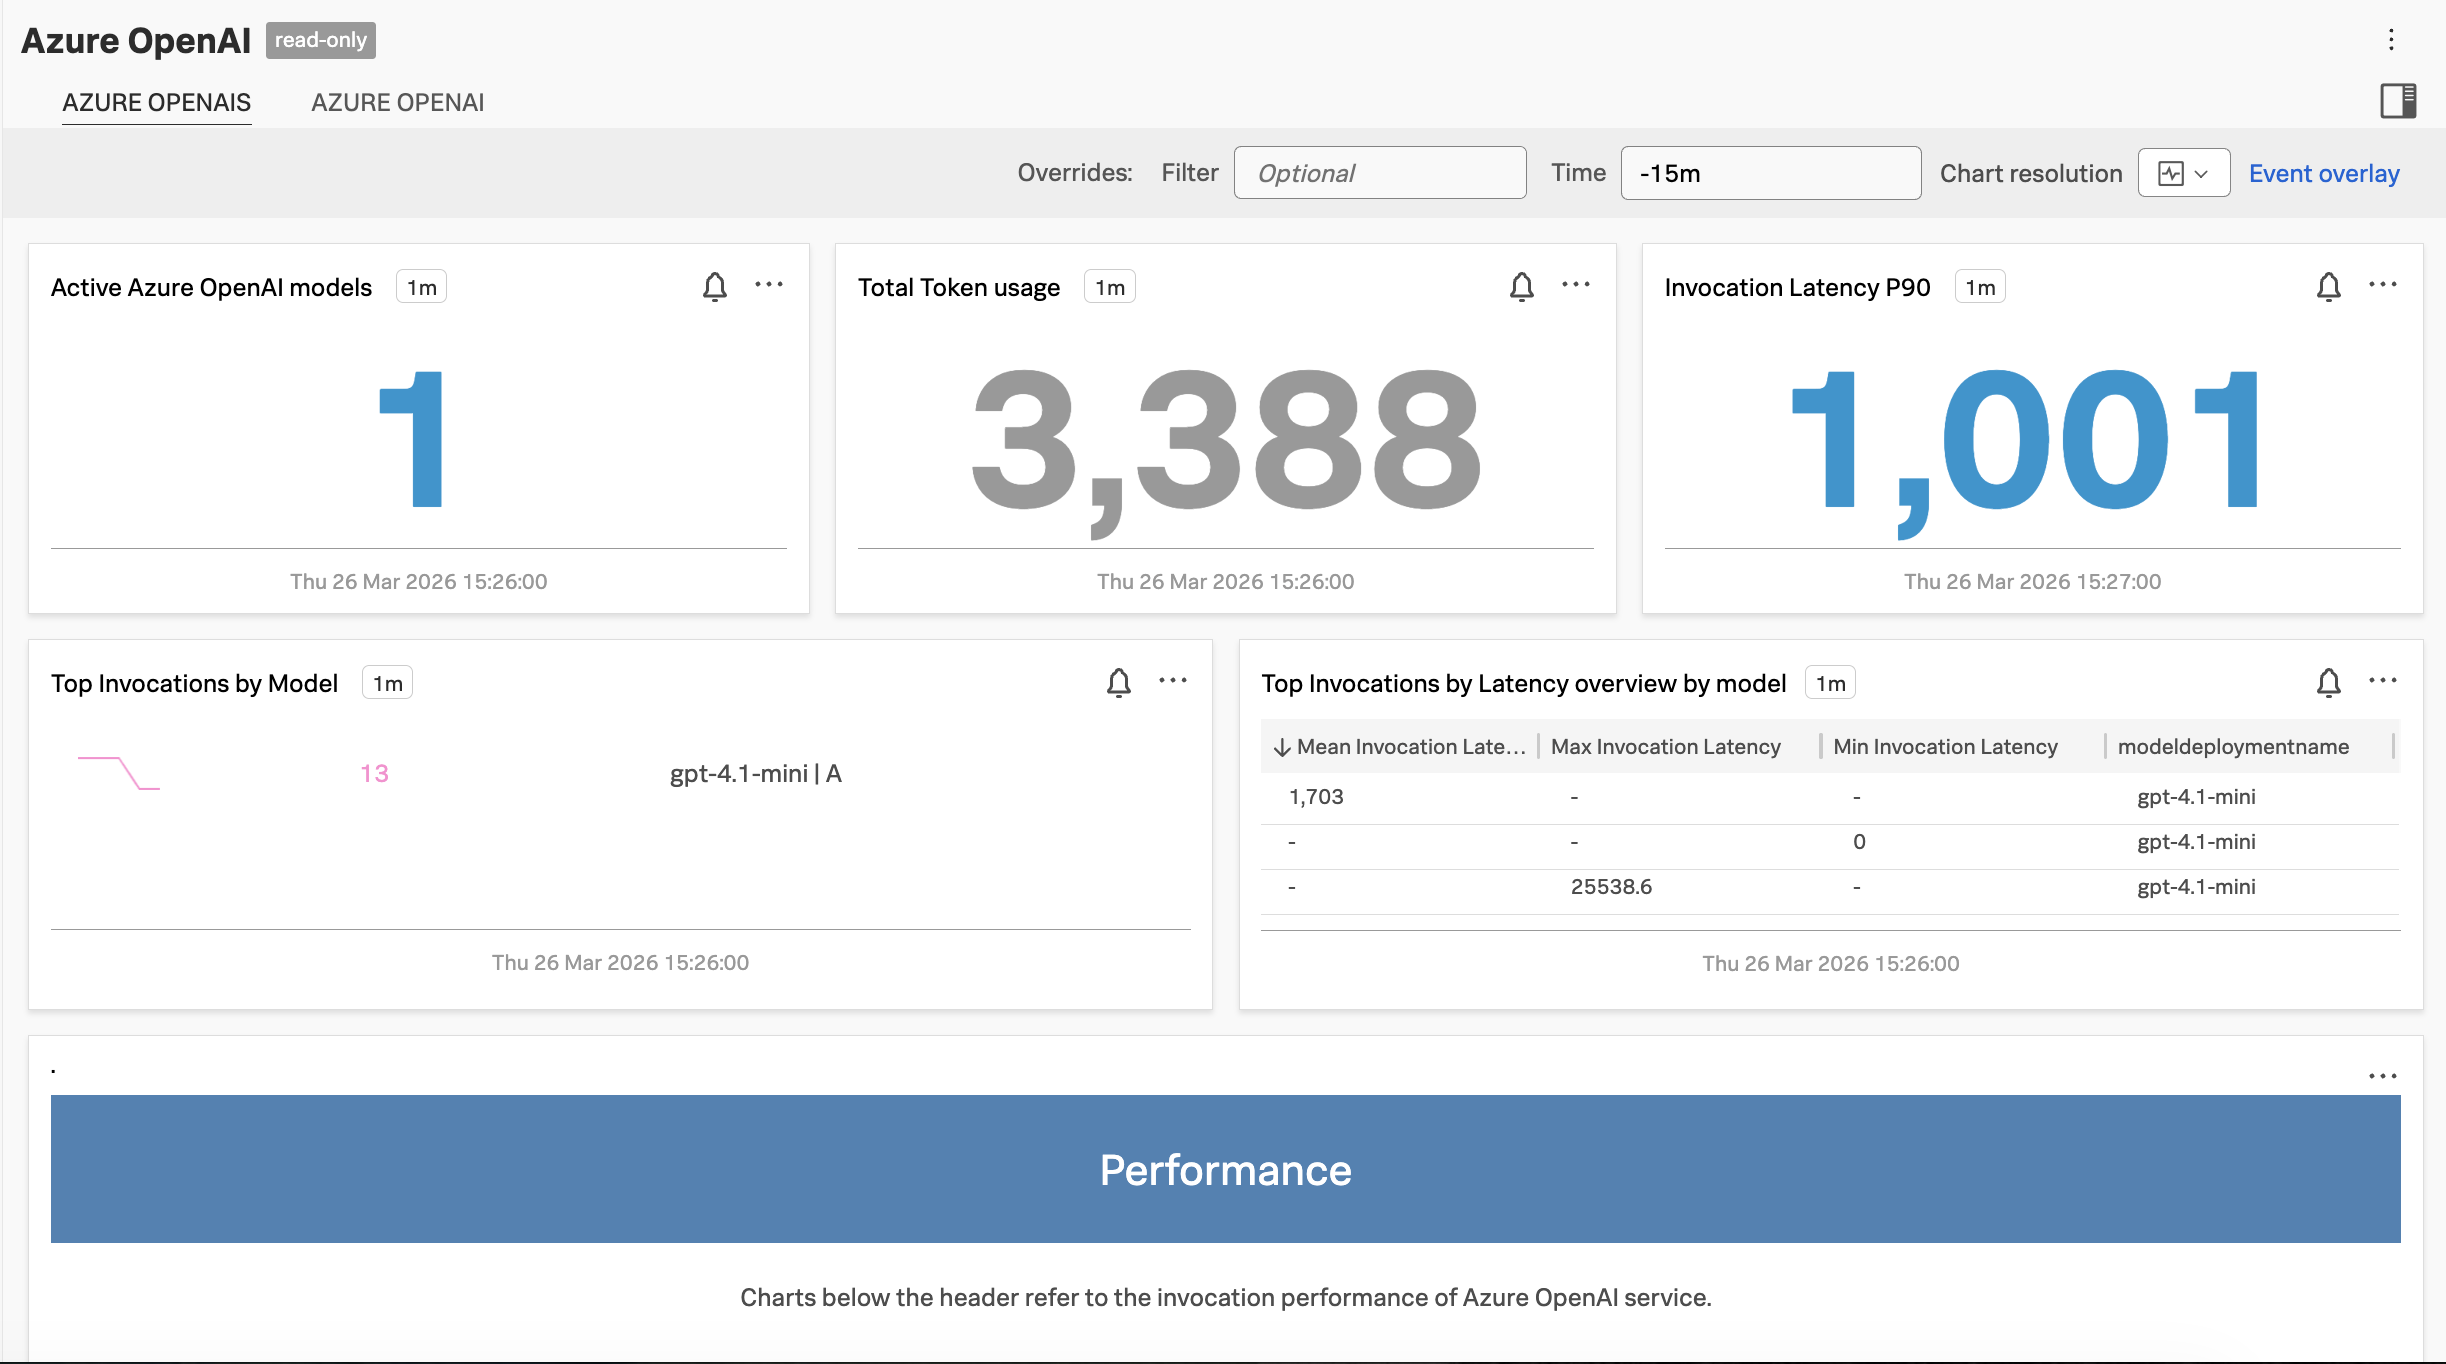Click Min Invocation Latency column header
Image resolution: width=2446 pixels, height=1364 pixels.
(1945, 746)
